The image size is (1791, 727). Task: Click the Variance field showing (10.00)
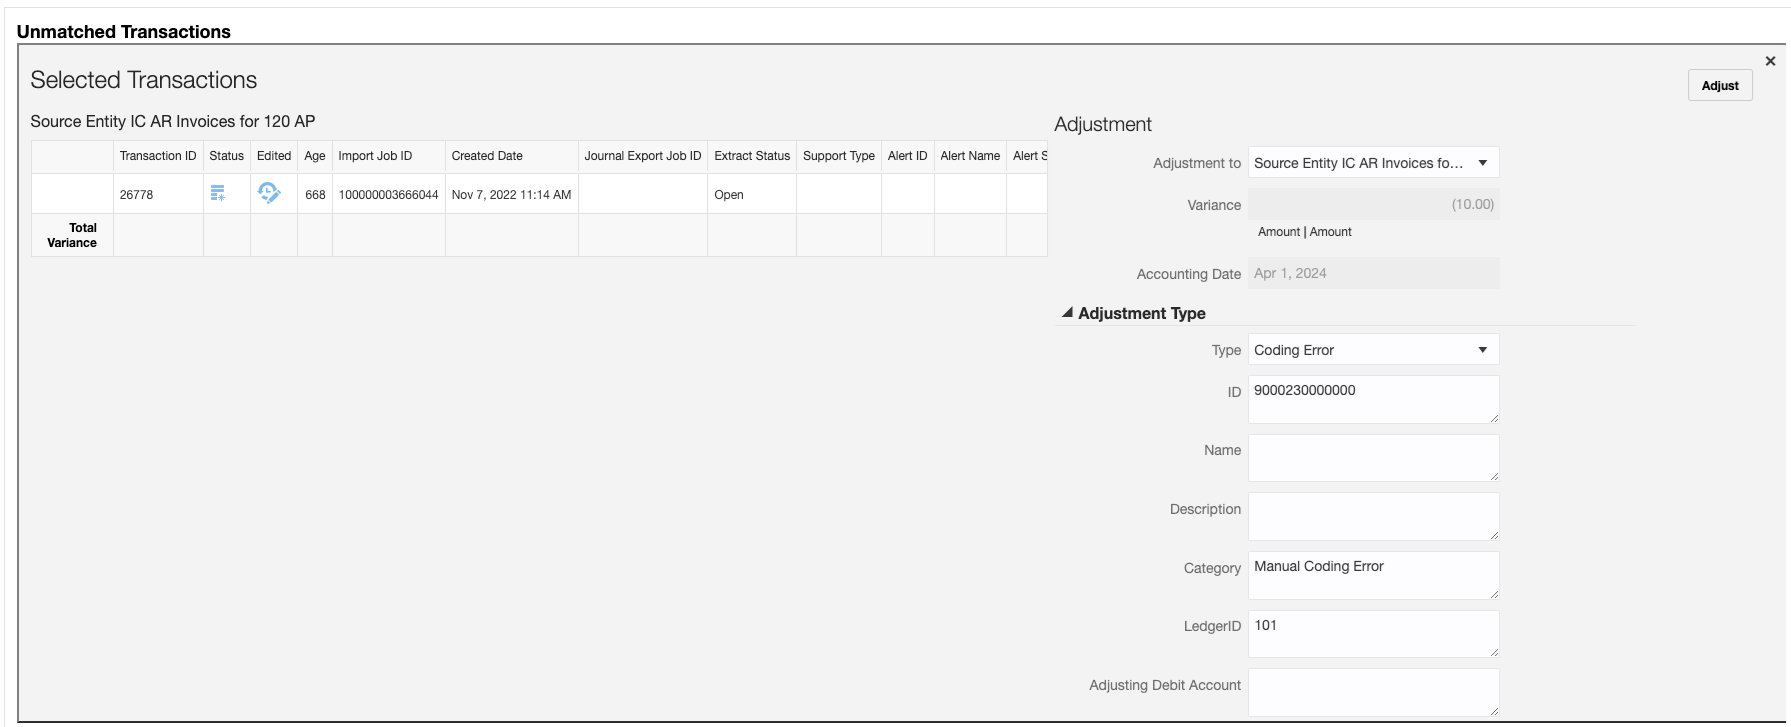coord(1373,204)
